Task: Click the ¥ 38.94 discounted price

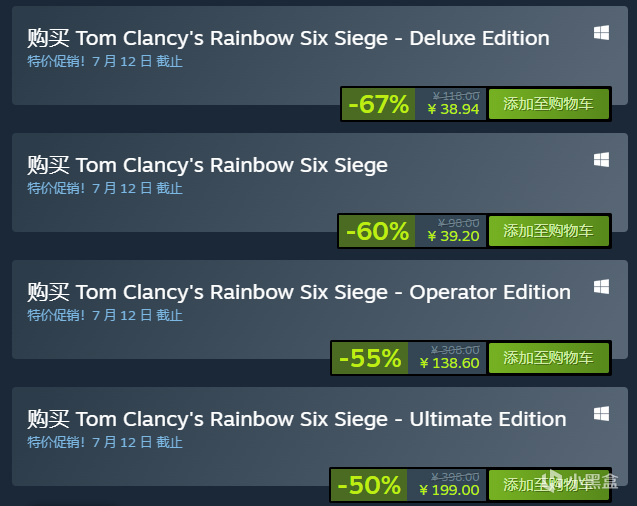Action: 453,109
